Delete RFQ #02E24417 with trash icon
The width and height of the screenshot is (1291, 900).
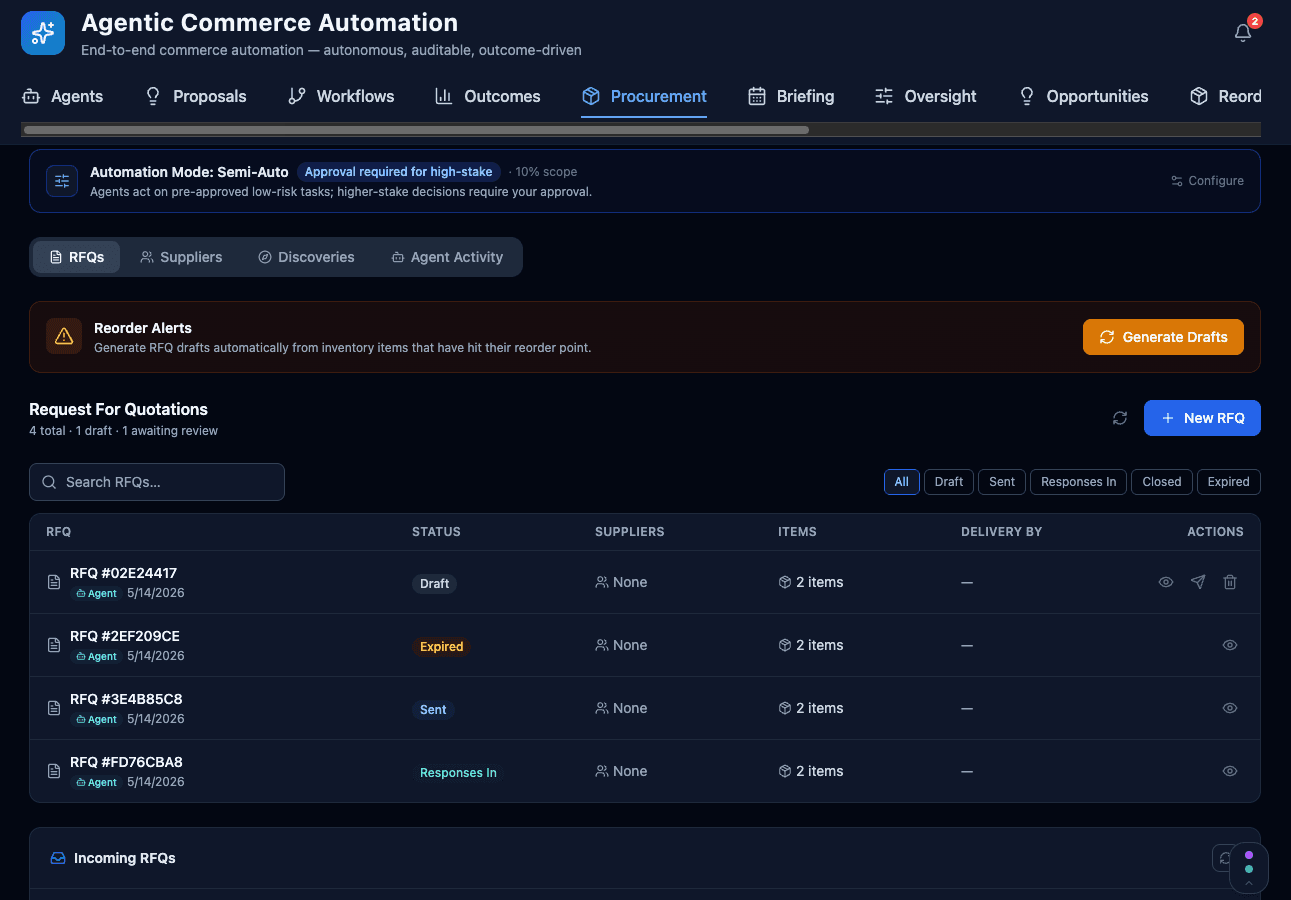pos(1230,582)
